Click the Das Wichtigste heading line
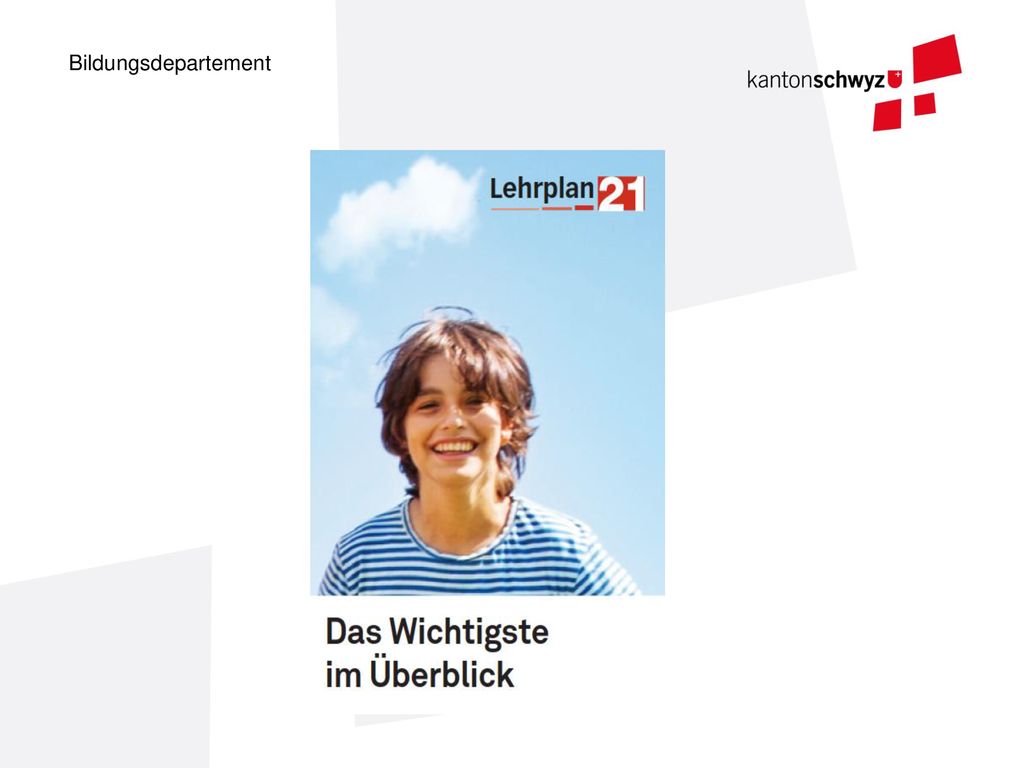Image resolution: width=1024 pixels, height=768 pixels. [437, 632]
